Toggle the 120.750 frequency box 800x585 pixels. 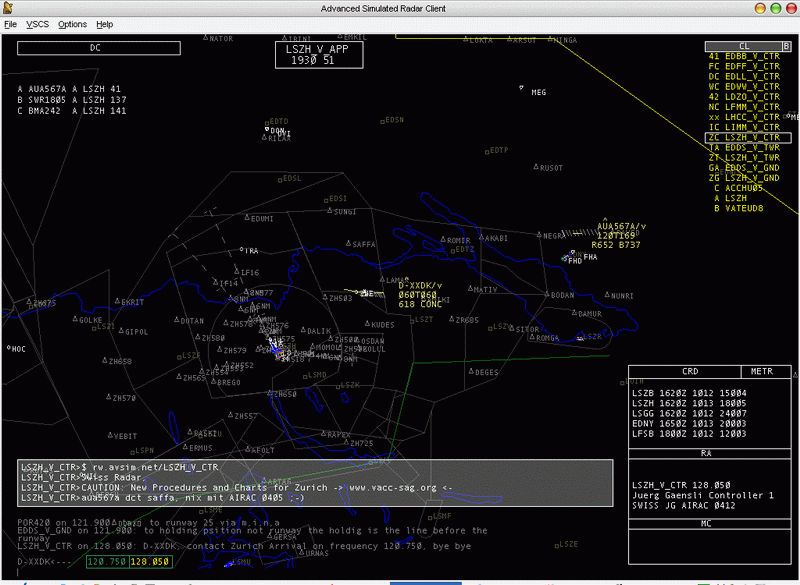coord(108,563)
